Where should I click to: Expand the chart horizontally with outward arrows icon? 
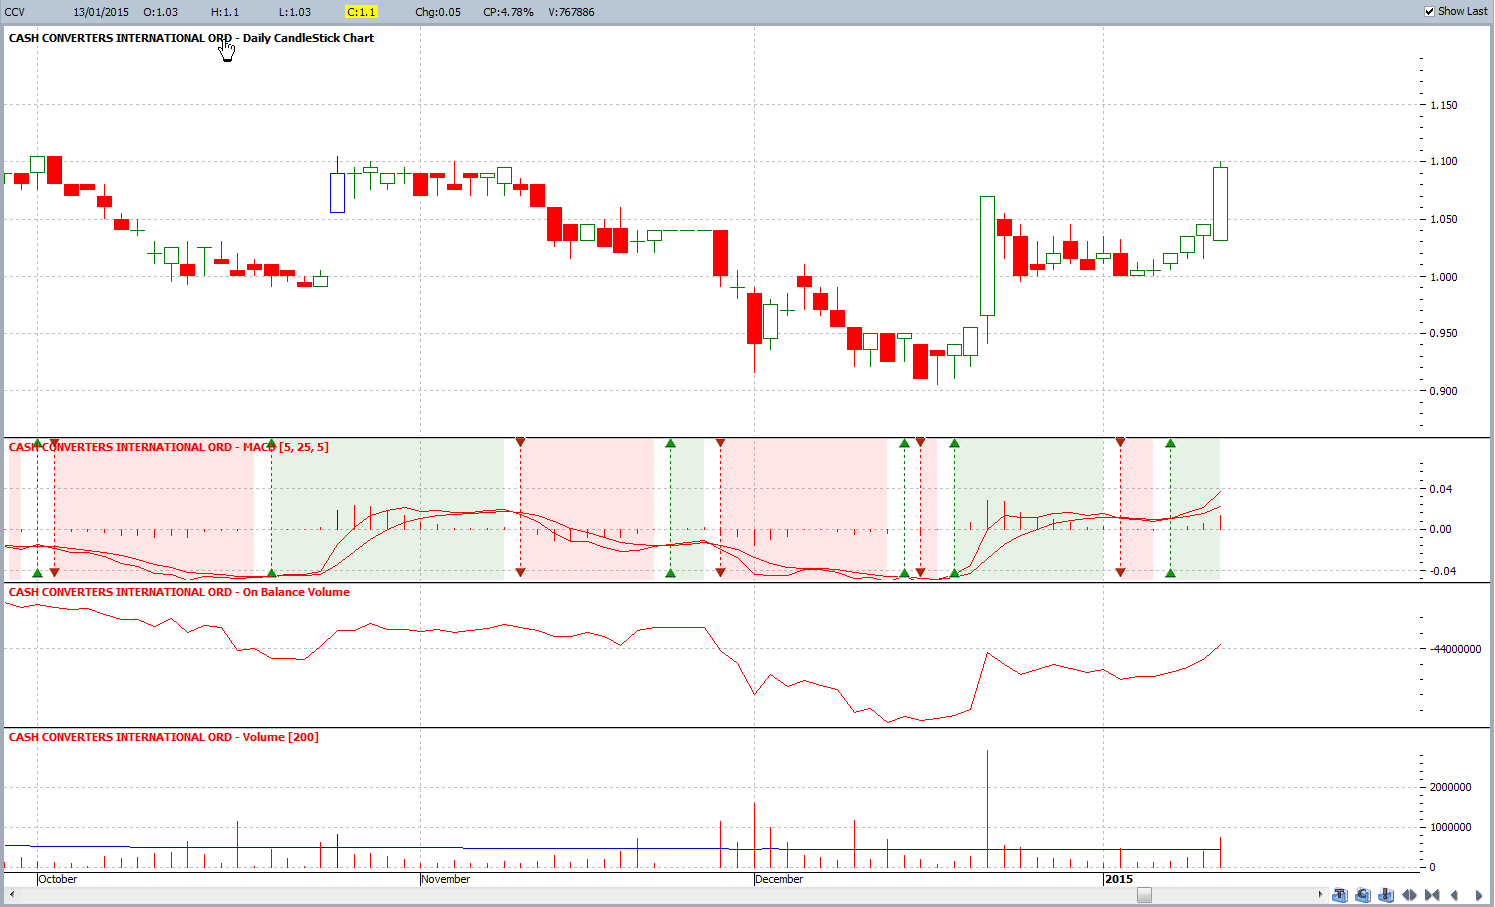1409,895
